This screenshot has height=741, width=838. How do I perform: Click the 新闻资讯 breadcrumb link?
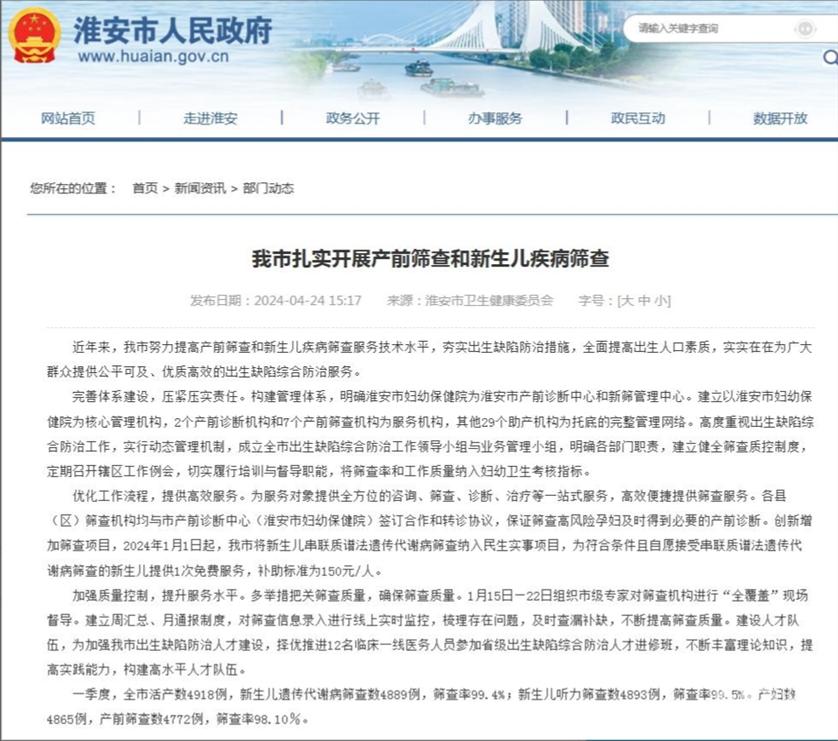pos(200,188)
